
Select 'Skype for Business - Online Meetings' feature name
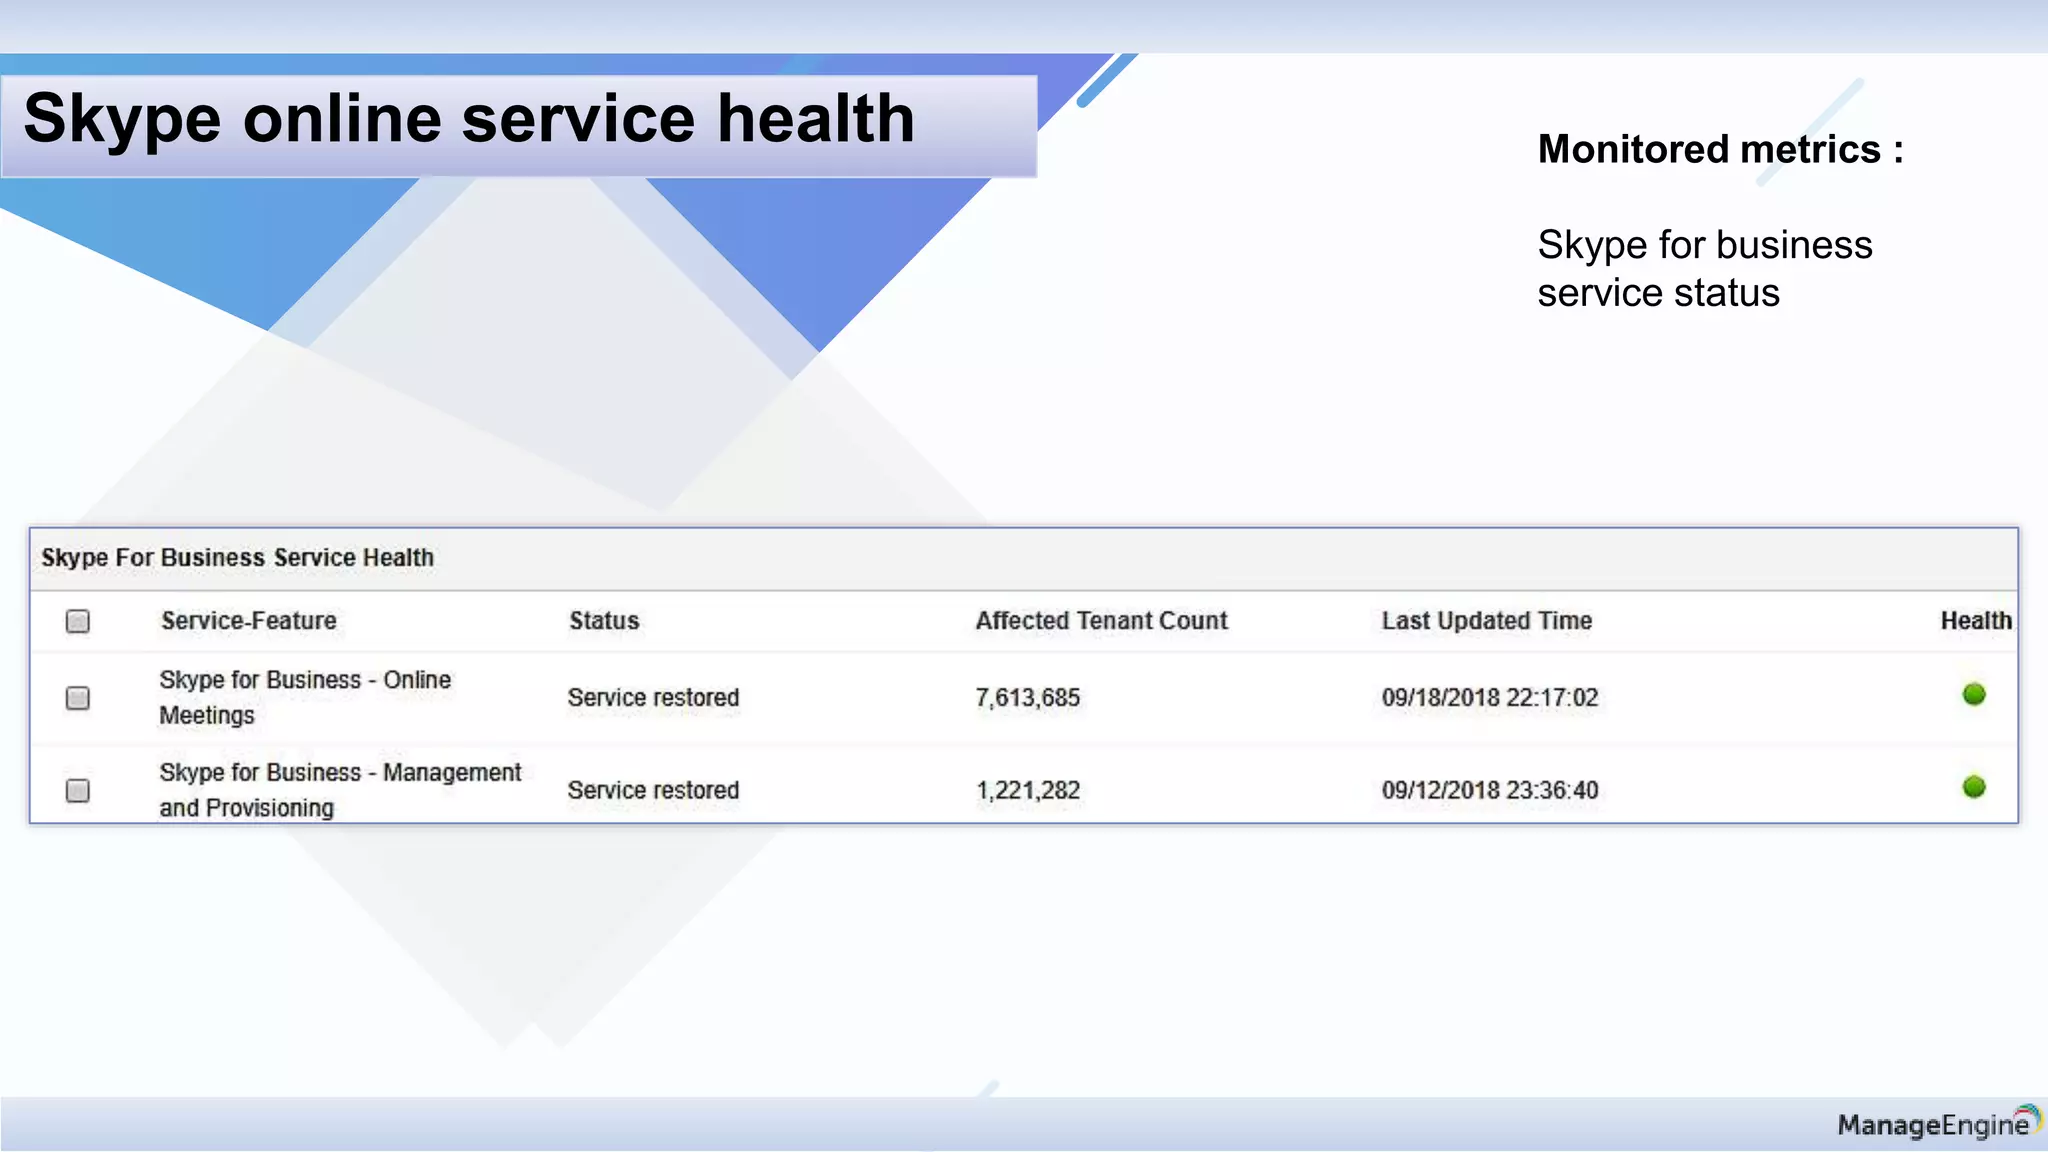click(x=305, y=698)
